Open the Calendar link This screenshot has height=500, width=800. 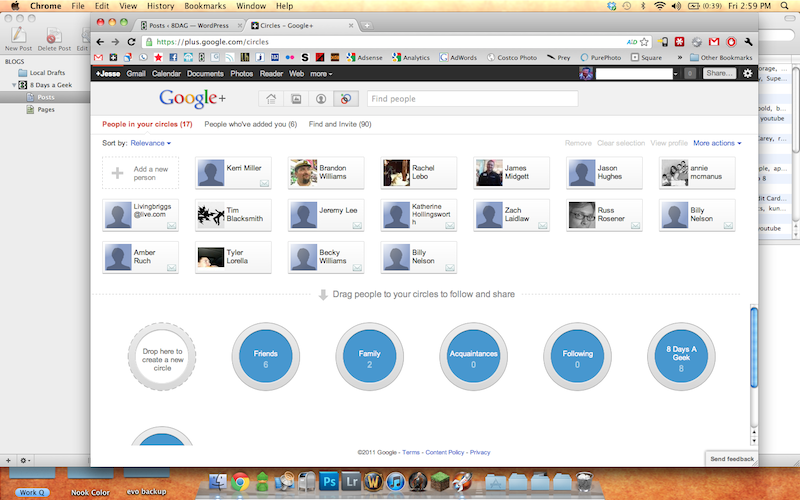tap(166, 74)
